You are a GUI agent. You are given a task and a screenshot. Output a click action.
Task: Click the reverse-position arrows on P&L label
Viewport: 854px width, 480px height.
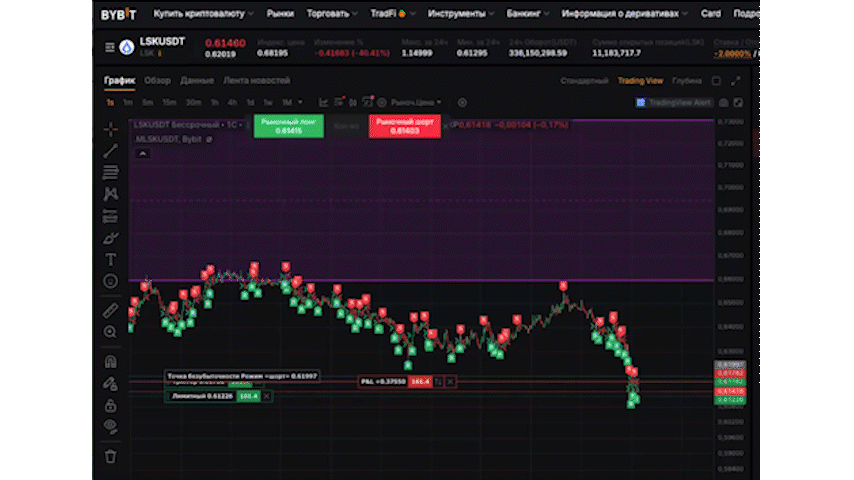pyautogui.click(x=438, y=382)
